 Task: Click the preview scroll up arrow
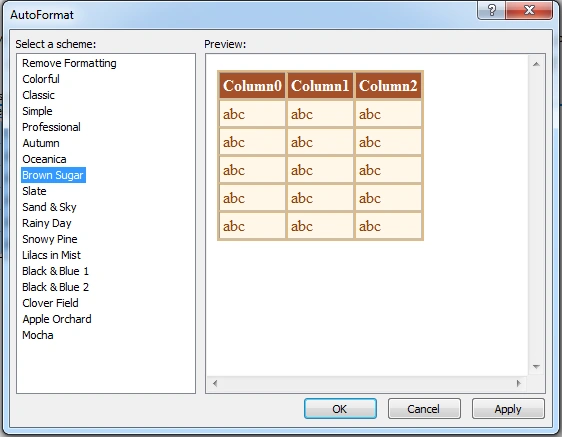coord(536,64)
